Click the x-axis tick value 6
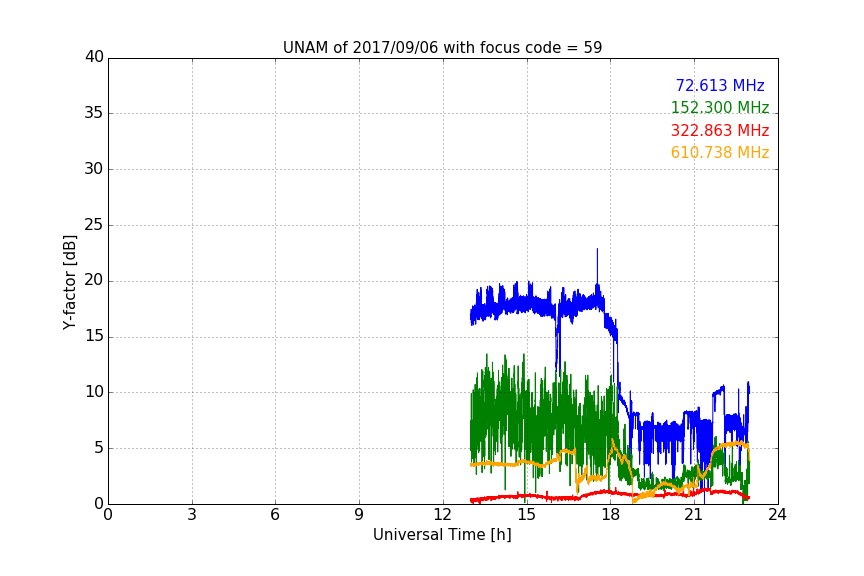 pos(276,515)
